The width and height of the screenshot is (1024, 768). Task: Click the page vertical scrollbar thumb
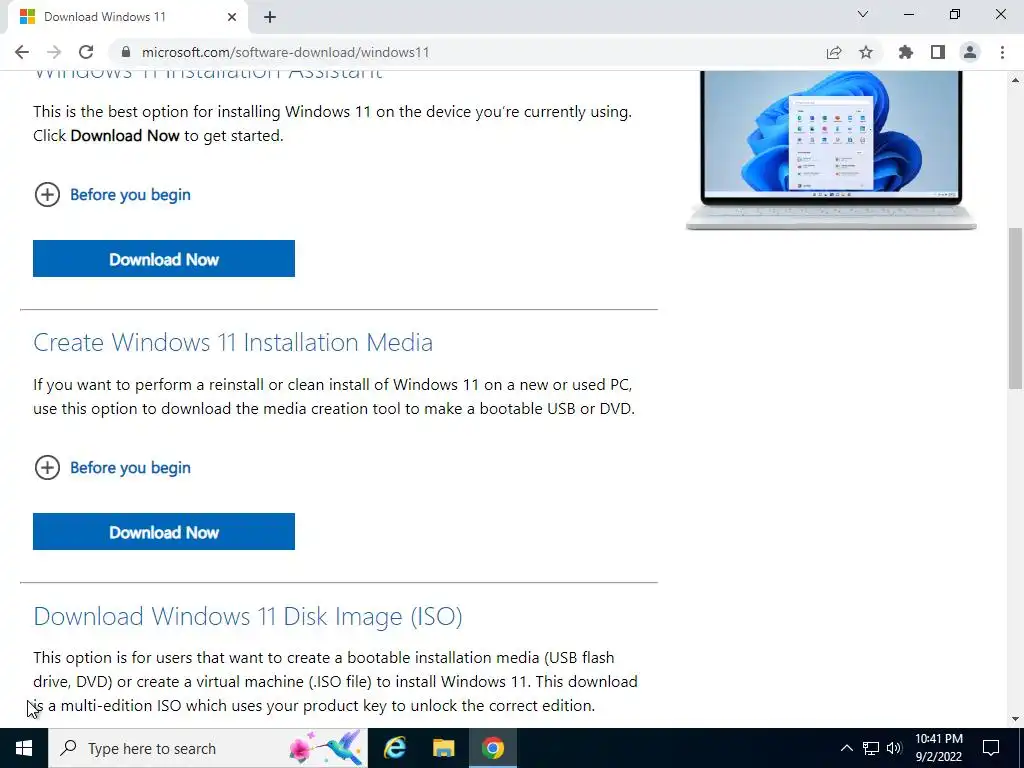tap(1016, 308)
